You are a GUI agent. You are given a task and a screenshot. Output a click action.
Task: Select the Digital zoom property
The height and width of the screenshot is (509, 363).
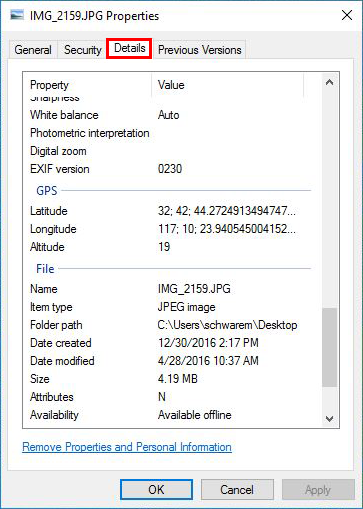[58, 151]
